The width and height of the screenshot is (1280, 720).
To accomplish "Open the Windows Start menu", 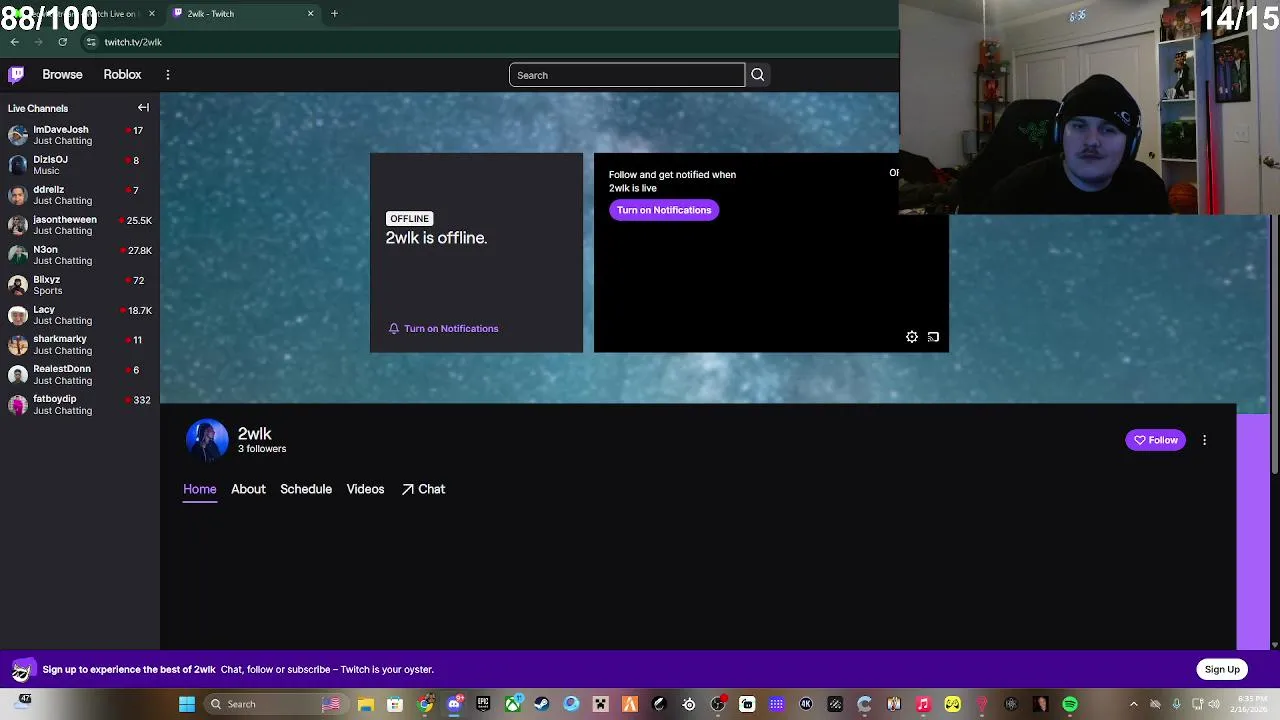I will (x=186, y=704).
